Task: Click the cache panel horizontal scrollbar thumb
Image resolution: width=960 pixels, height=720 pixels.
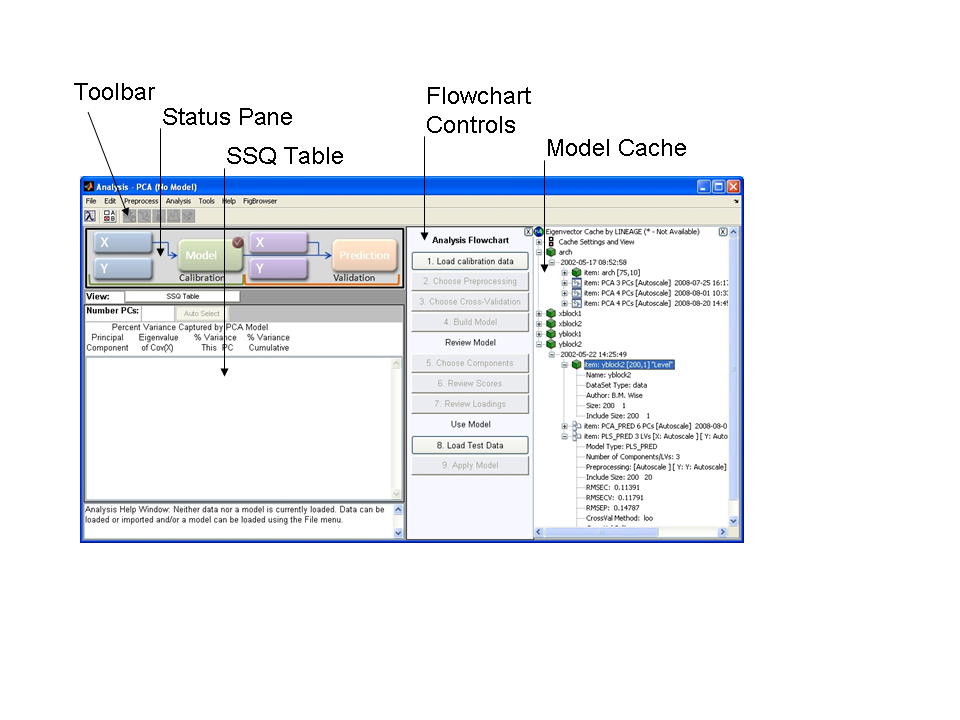Action: pos(602,532)
